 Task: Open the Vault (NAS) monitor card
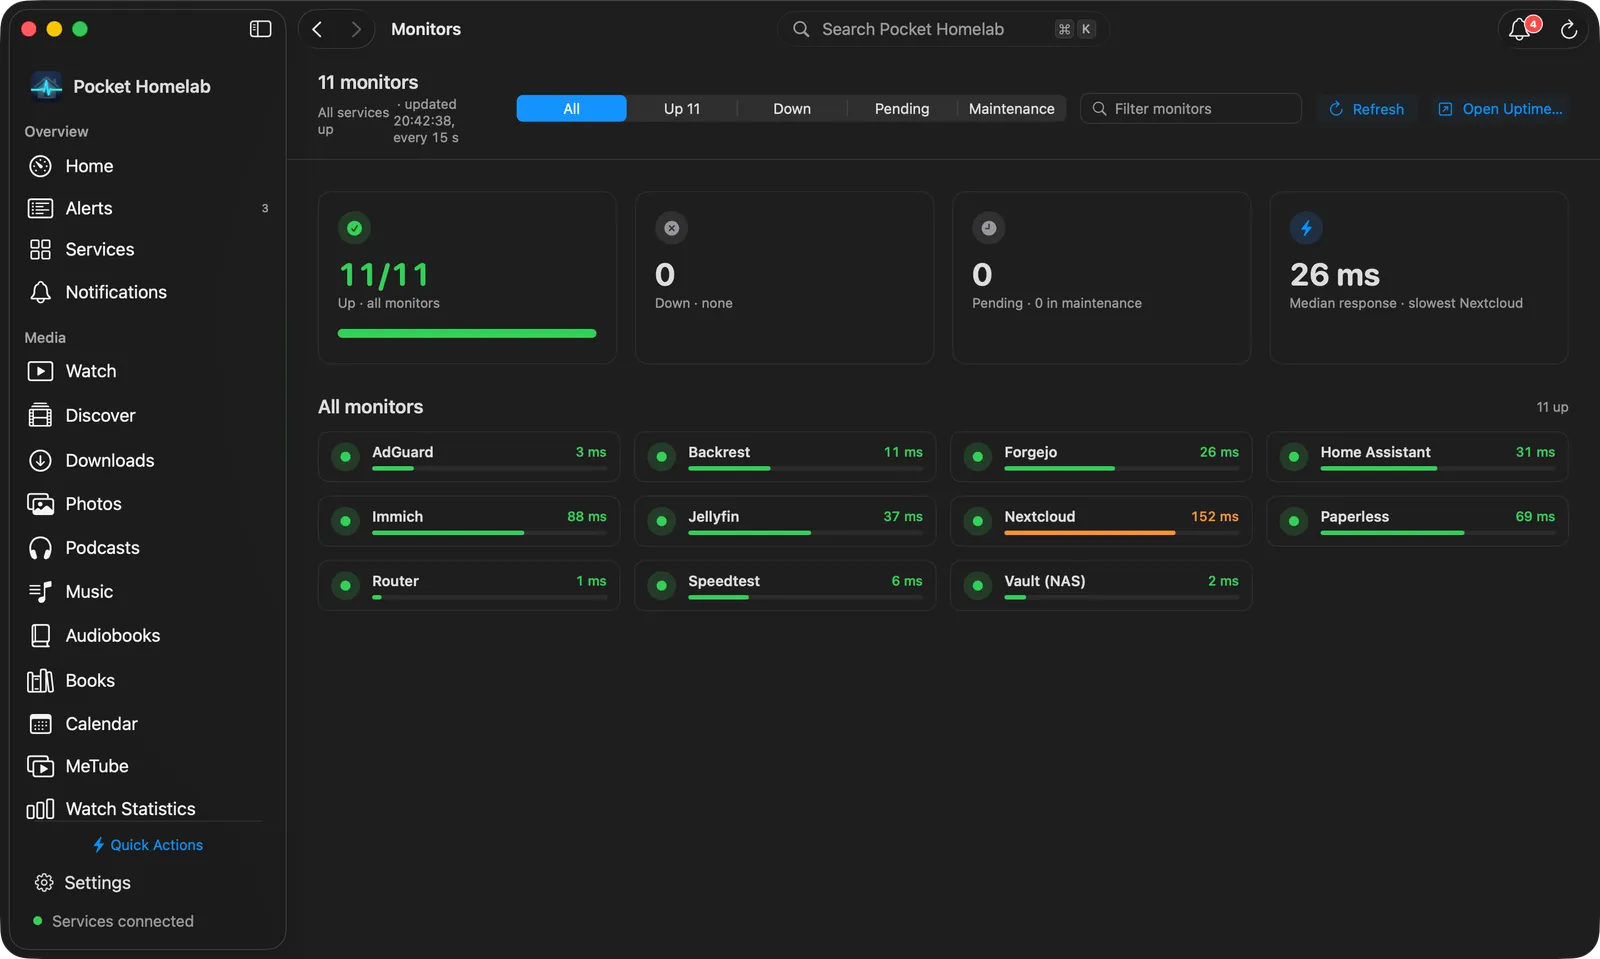click(x=1101, y=585)
